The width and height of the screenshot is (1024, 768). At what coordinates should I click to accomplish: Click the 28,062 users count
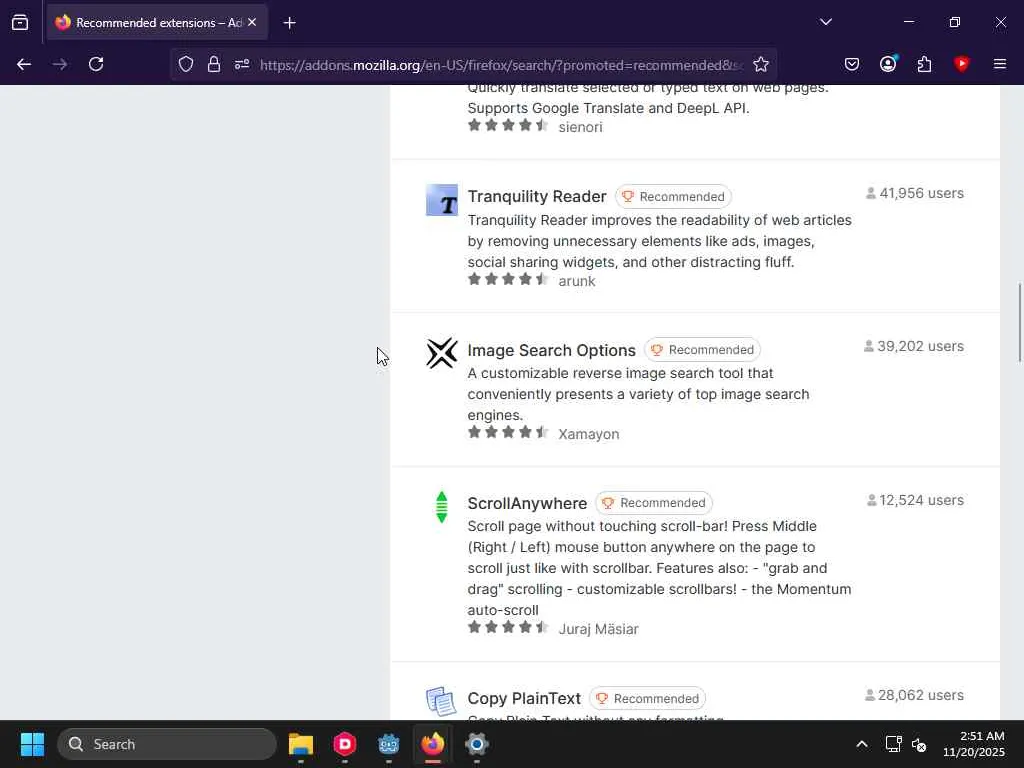point(914,696)
